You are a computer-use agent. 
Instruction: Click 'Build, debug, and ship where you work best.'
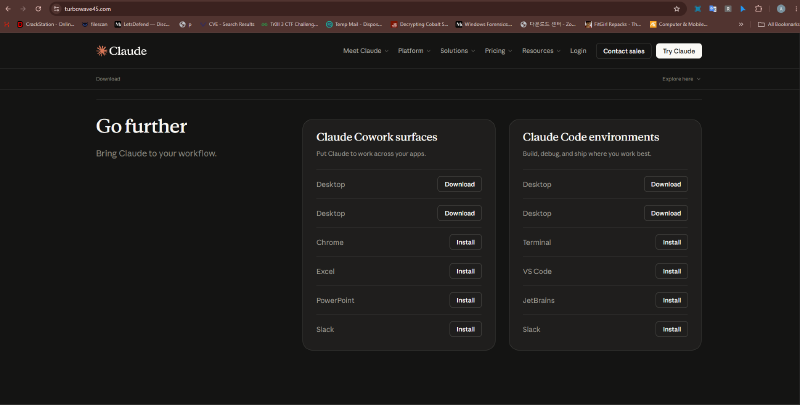[587, 154]
